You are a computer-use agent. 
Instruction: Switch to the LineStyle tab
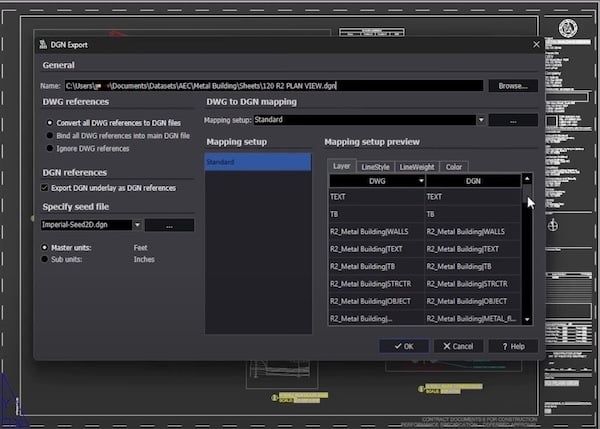[376, 166]
